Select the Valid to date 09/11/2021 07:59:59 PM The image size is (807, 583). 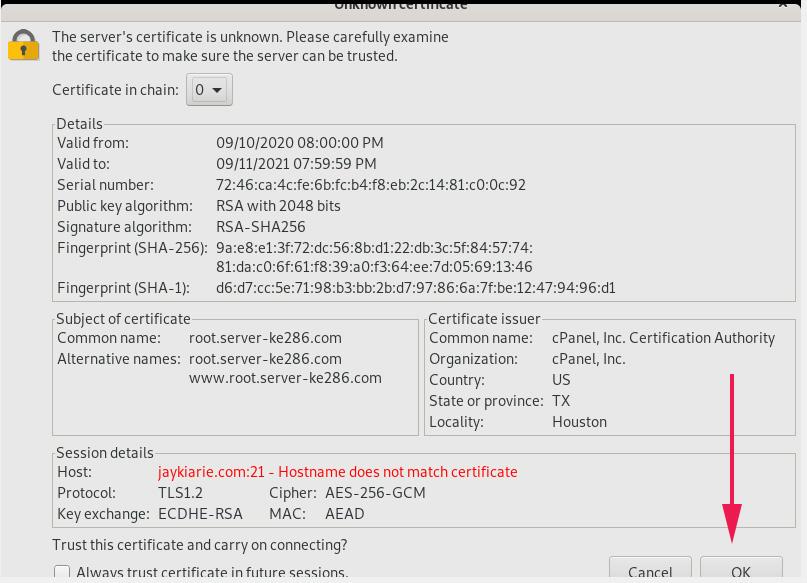(296, 164)
